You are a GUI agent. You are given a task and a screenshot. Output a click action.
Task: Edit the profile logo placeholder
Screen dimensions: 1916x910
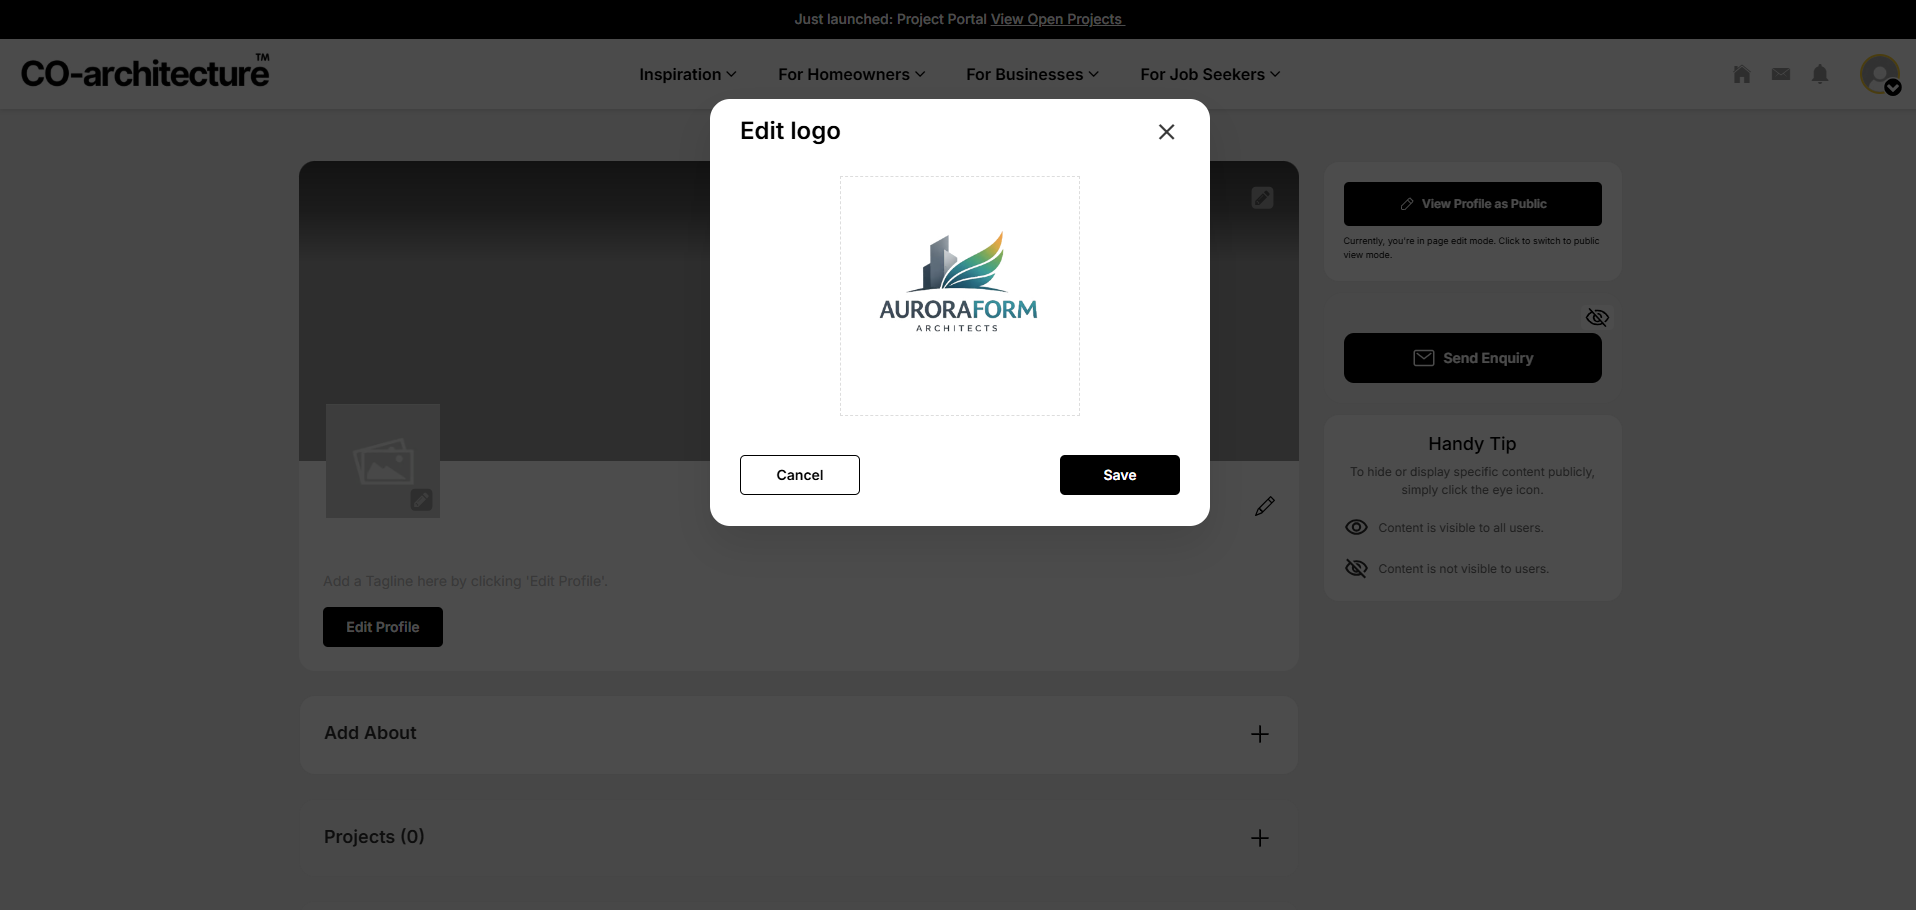(421, 500)
